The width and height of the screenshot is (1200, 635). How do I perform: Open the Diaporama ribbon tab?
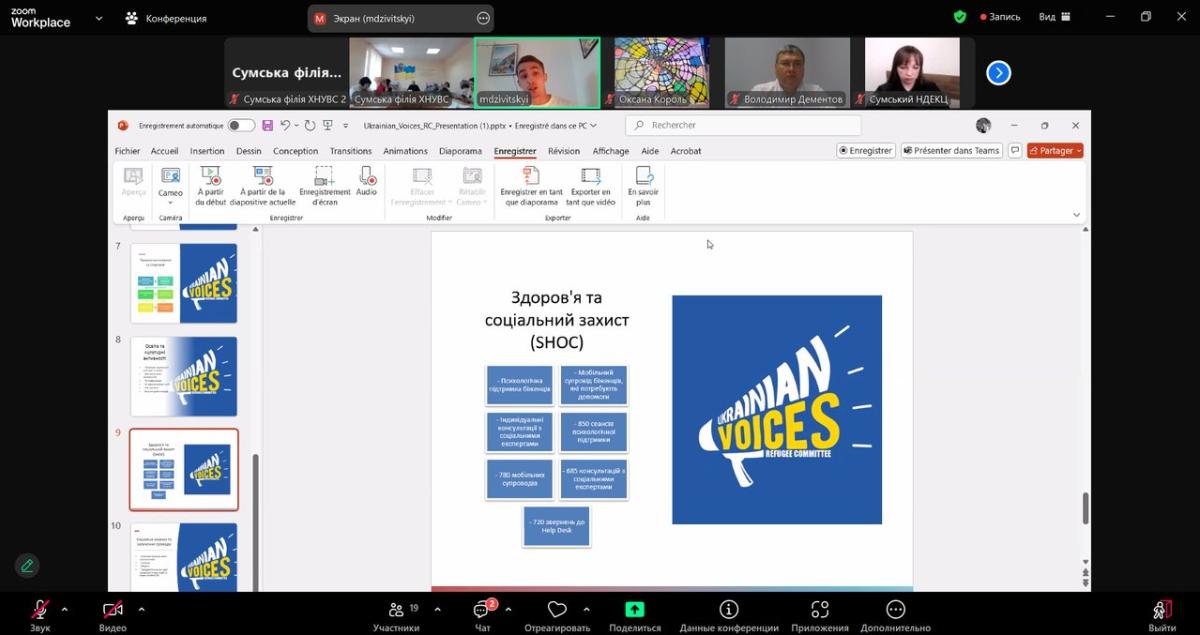click(460, 151)
